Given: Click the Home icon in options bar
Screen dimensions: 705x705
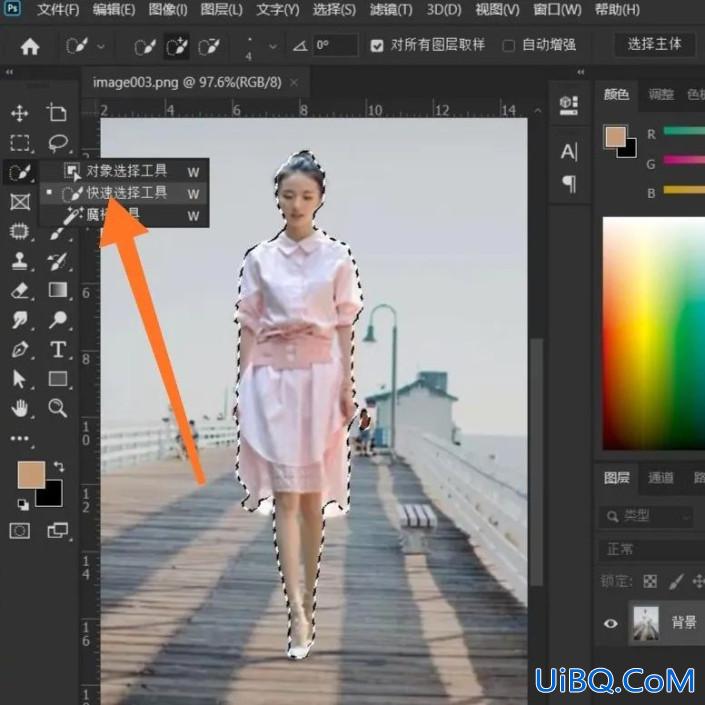Looking at the screenshot, I should point(30,46).
